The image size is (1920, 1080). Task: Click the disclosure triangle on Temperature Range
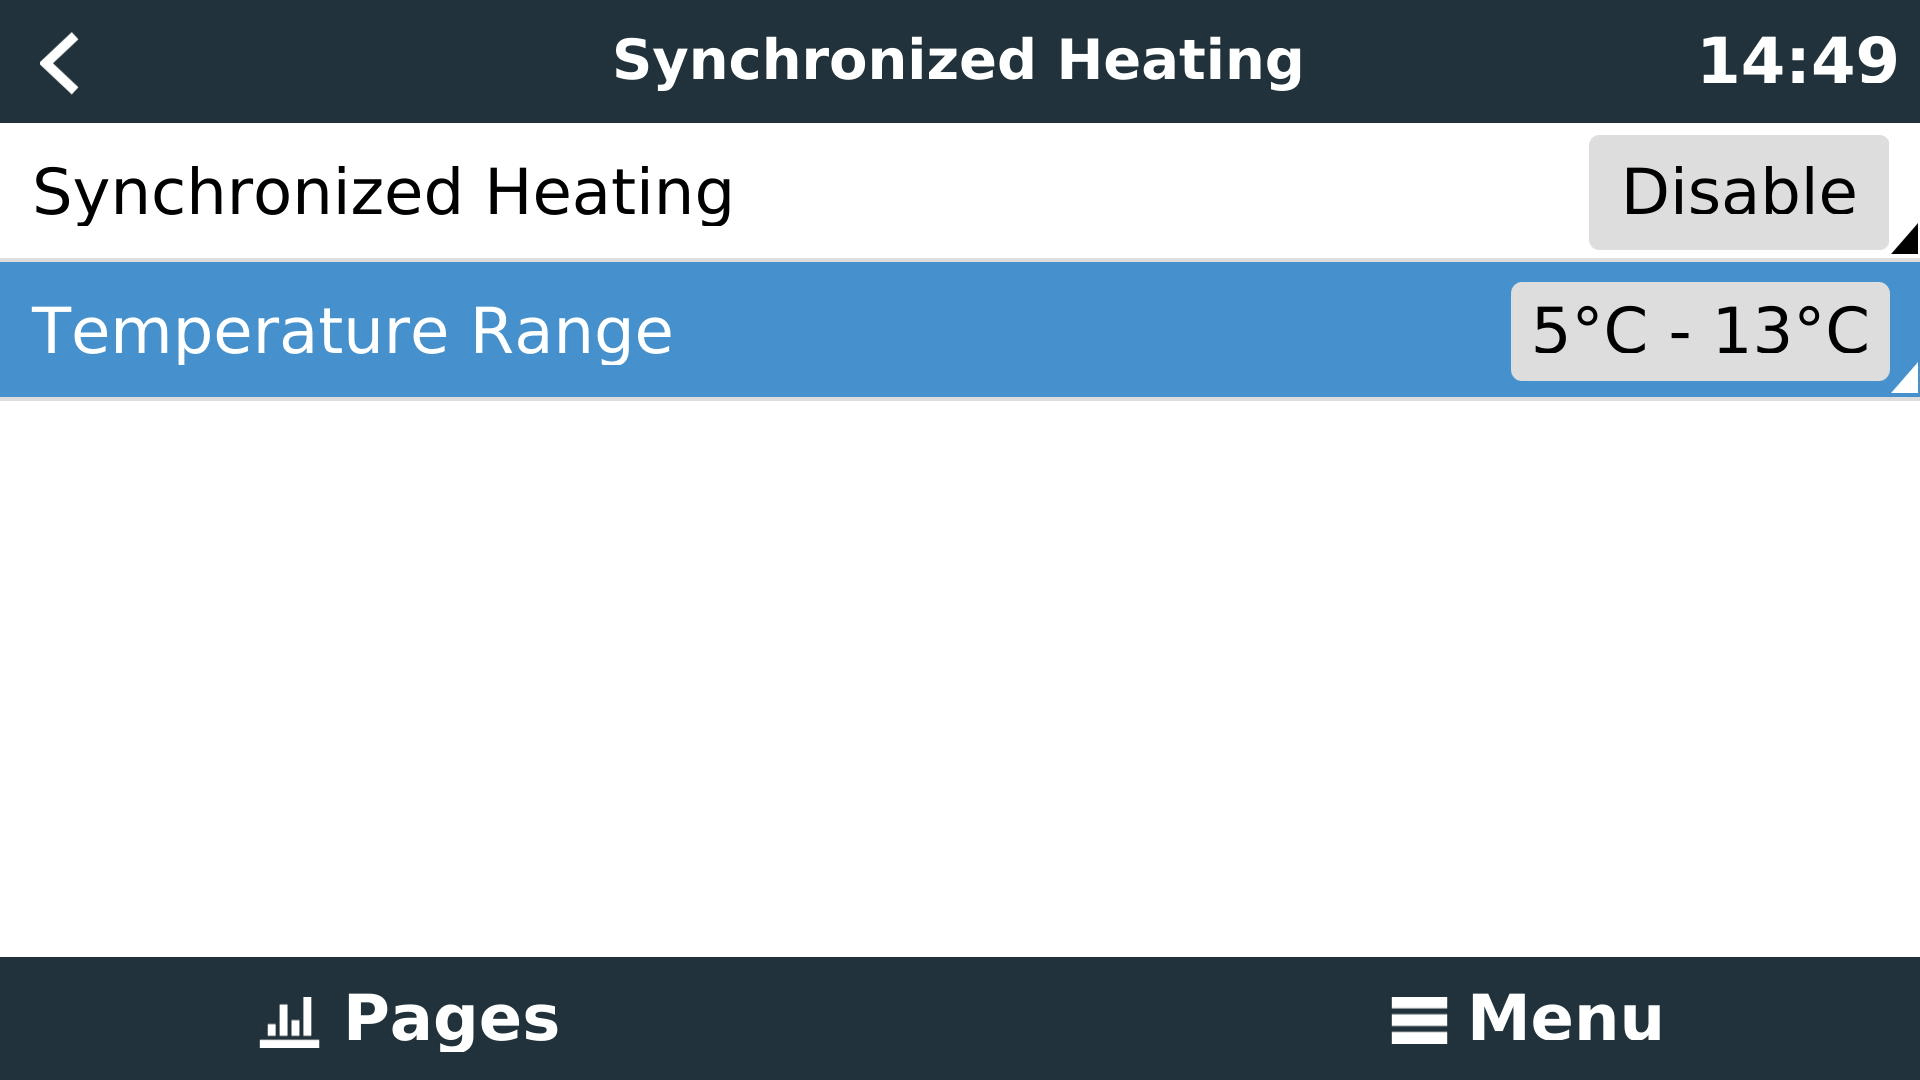click(1905, 380)
